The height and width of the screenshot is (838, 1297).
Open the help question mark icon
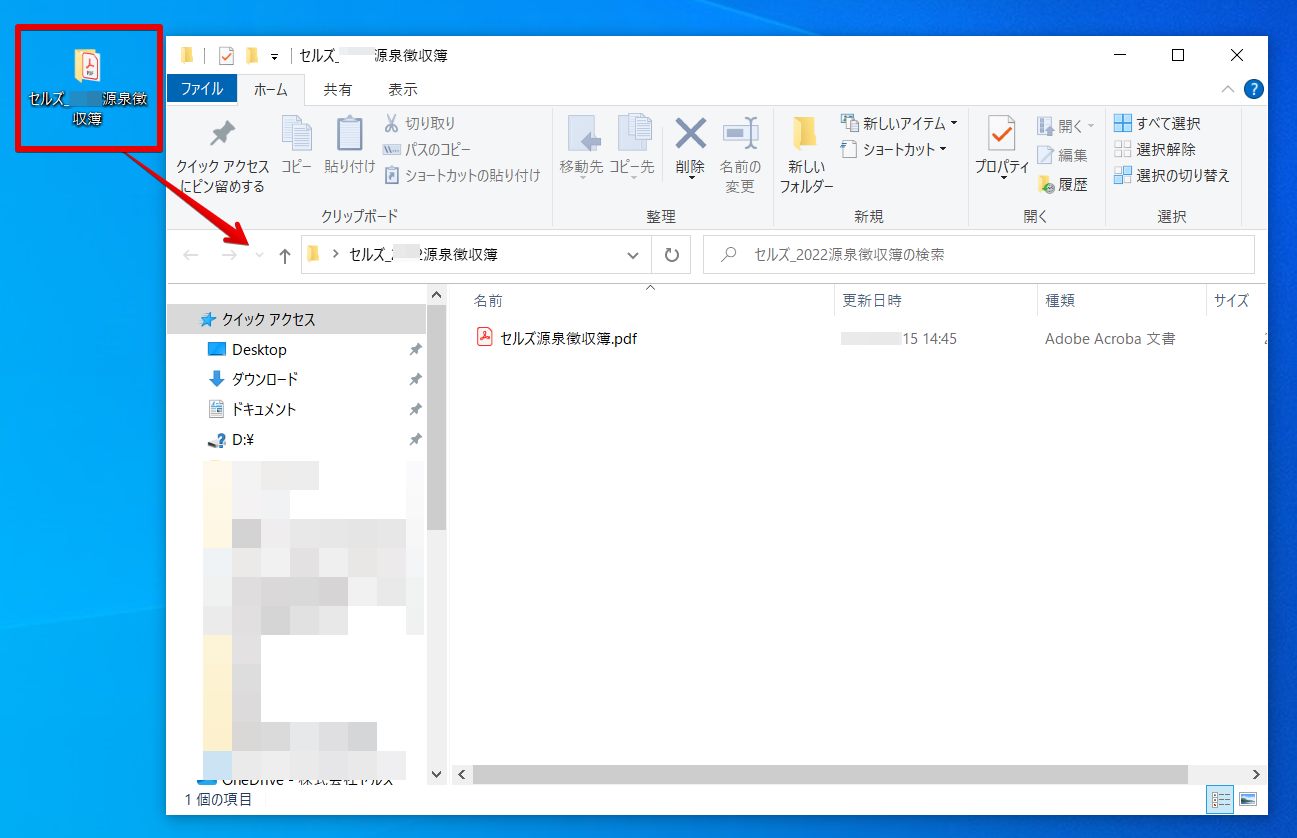[1253, 90]
